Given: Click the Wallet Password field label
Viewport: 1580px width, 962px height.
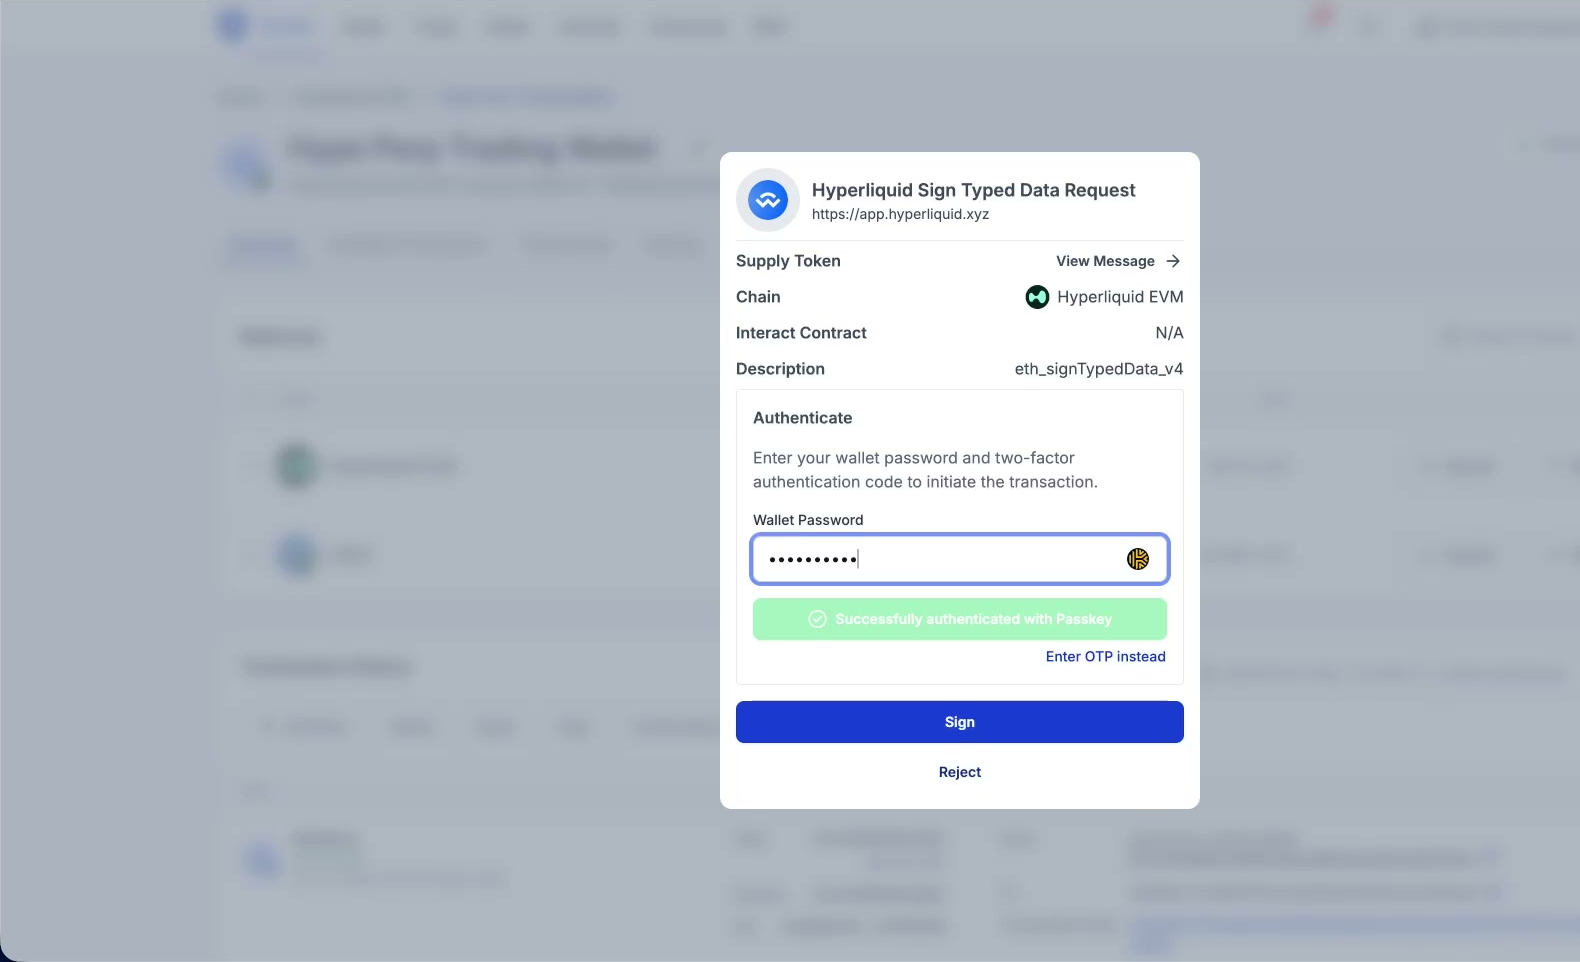Looking at the screenshot, I should click(808, 520).
